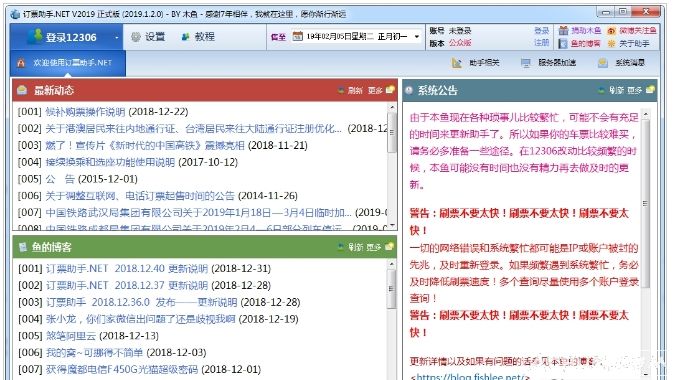Screen dimensions: 674x380
Task: Click the https://blog.fishlee.net link
Action: point(472,377)
